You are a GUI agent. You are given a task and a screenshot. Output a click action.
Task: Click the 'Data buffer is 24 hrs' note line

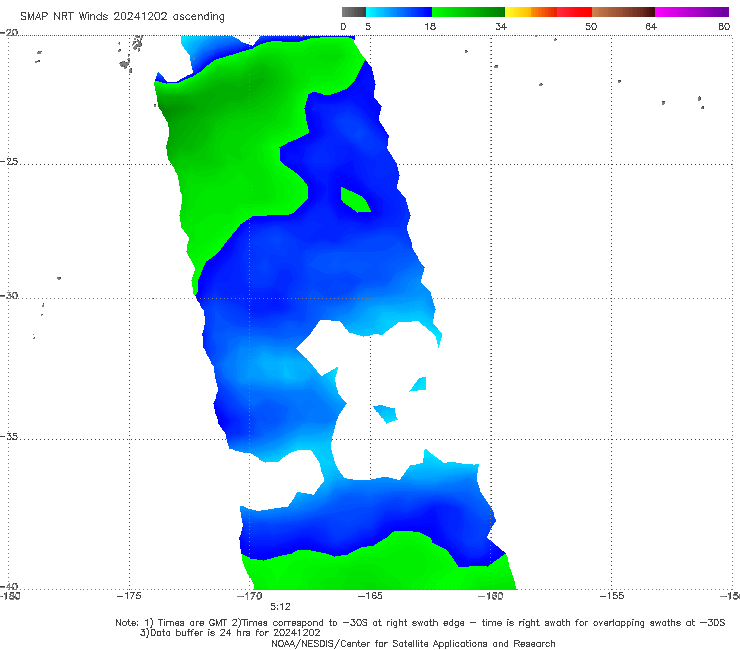pyautogui.click(x=230, y=633)
